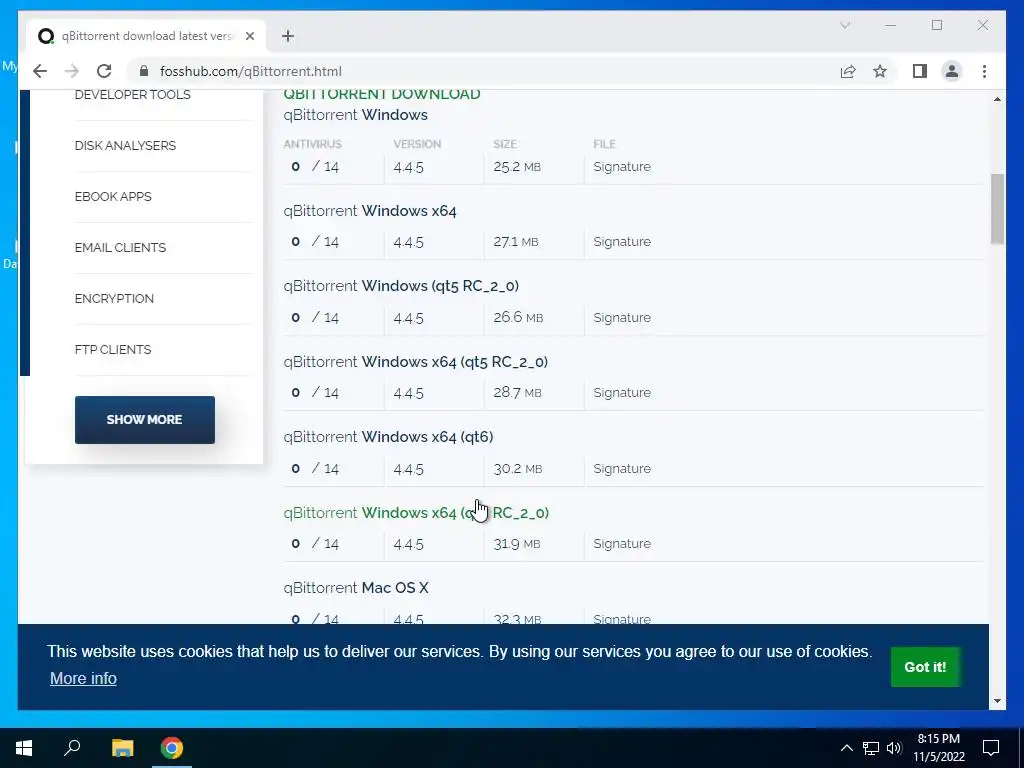Go back to the previous page
This screenshot has height=768, width=1024.
coord(40,71)
